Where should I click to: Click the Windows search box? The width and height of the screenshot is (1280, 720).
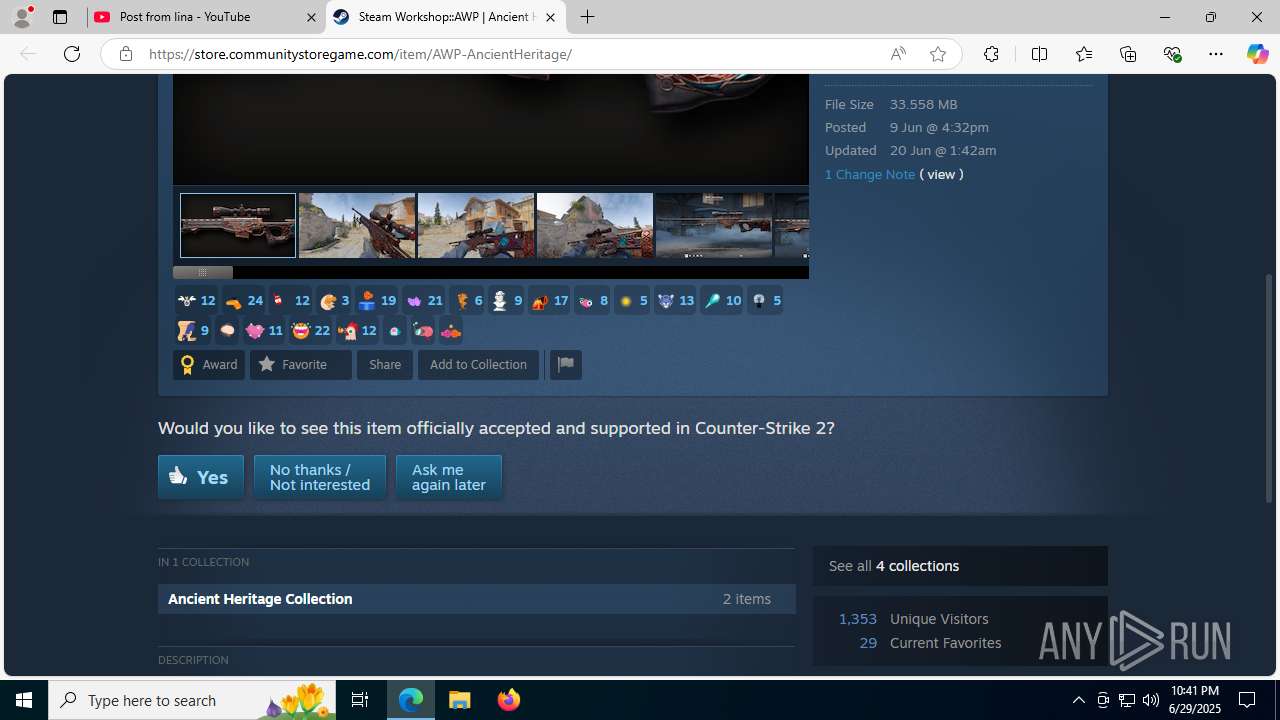click(x=194, y=700)
